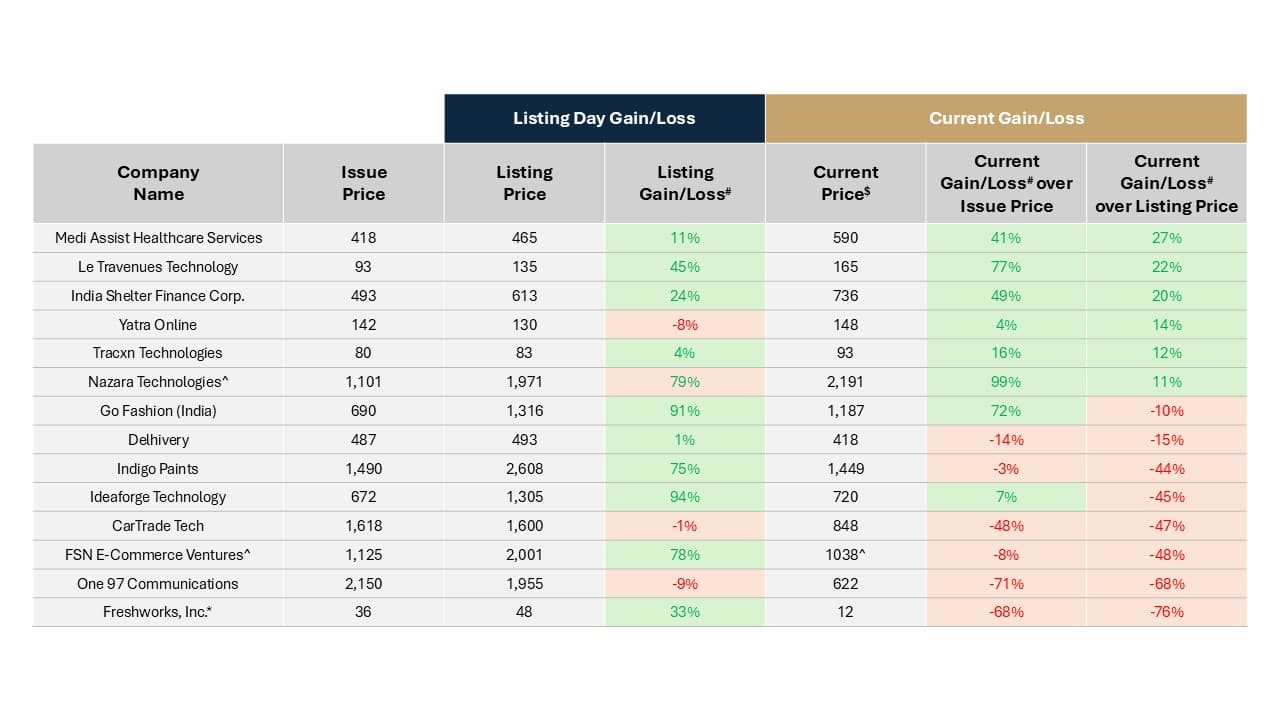Click the Listing Price column header
This screenshot has width=1280, height=720.
pos(524,183)
